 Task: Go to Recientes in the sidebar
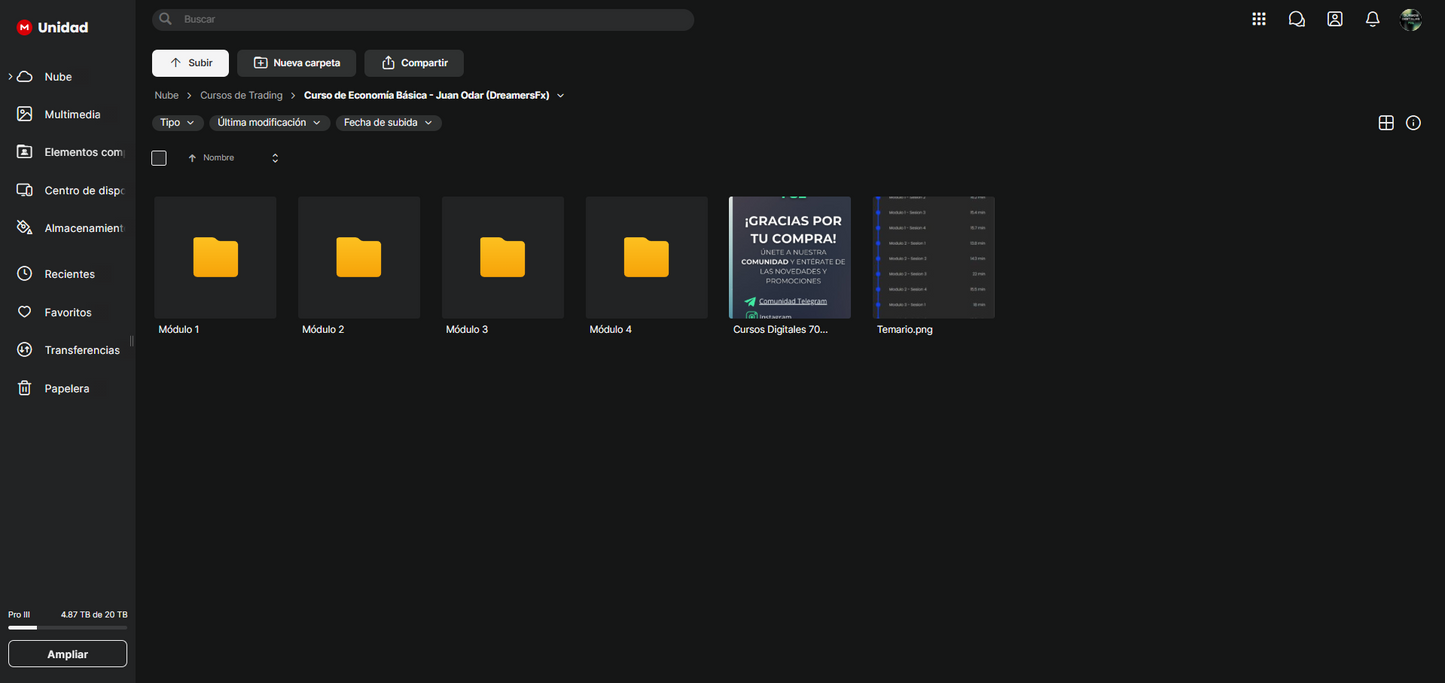pyautogui.click(x=69, y=274)
